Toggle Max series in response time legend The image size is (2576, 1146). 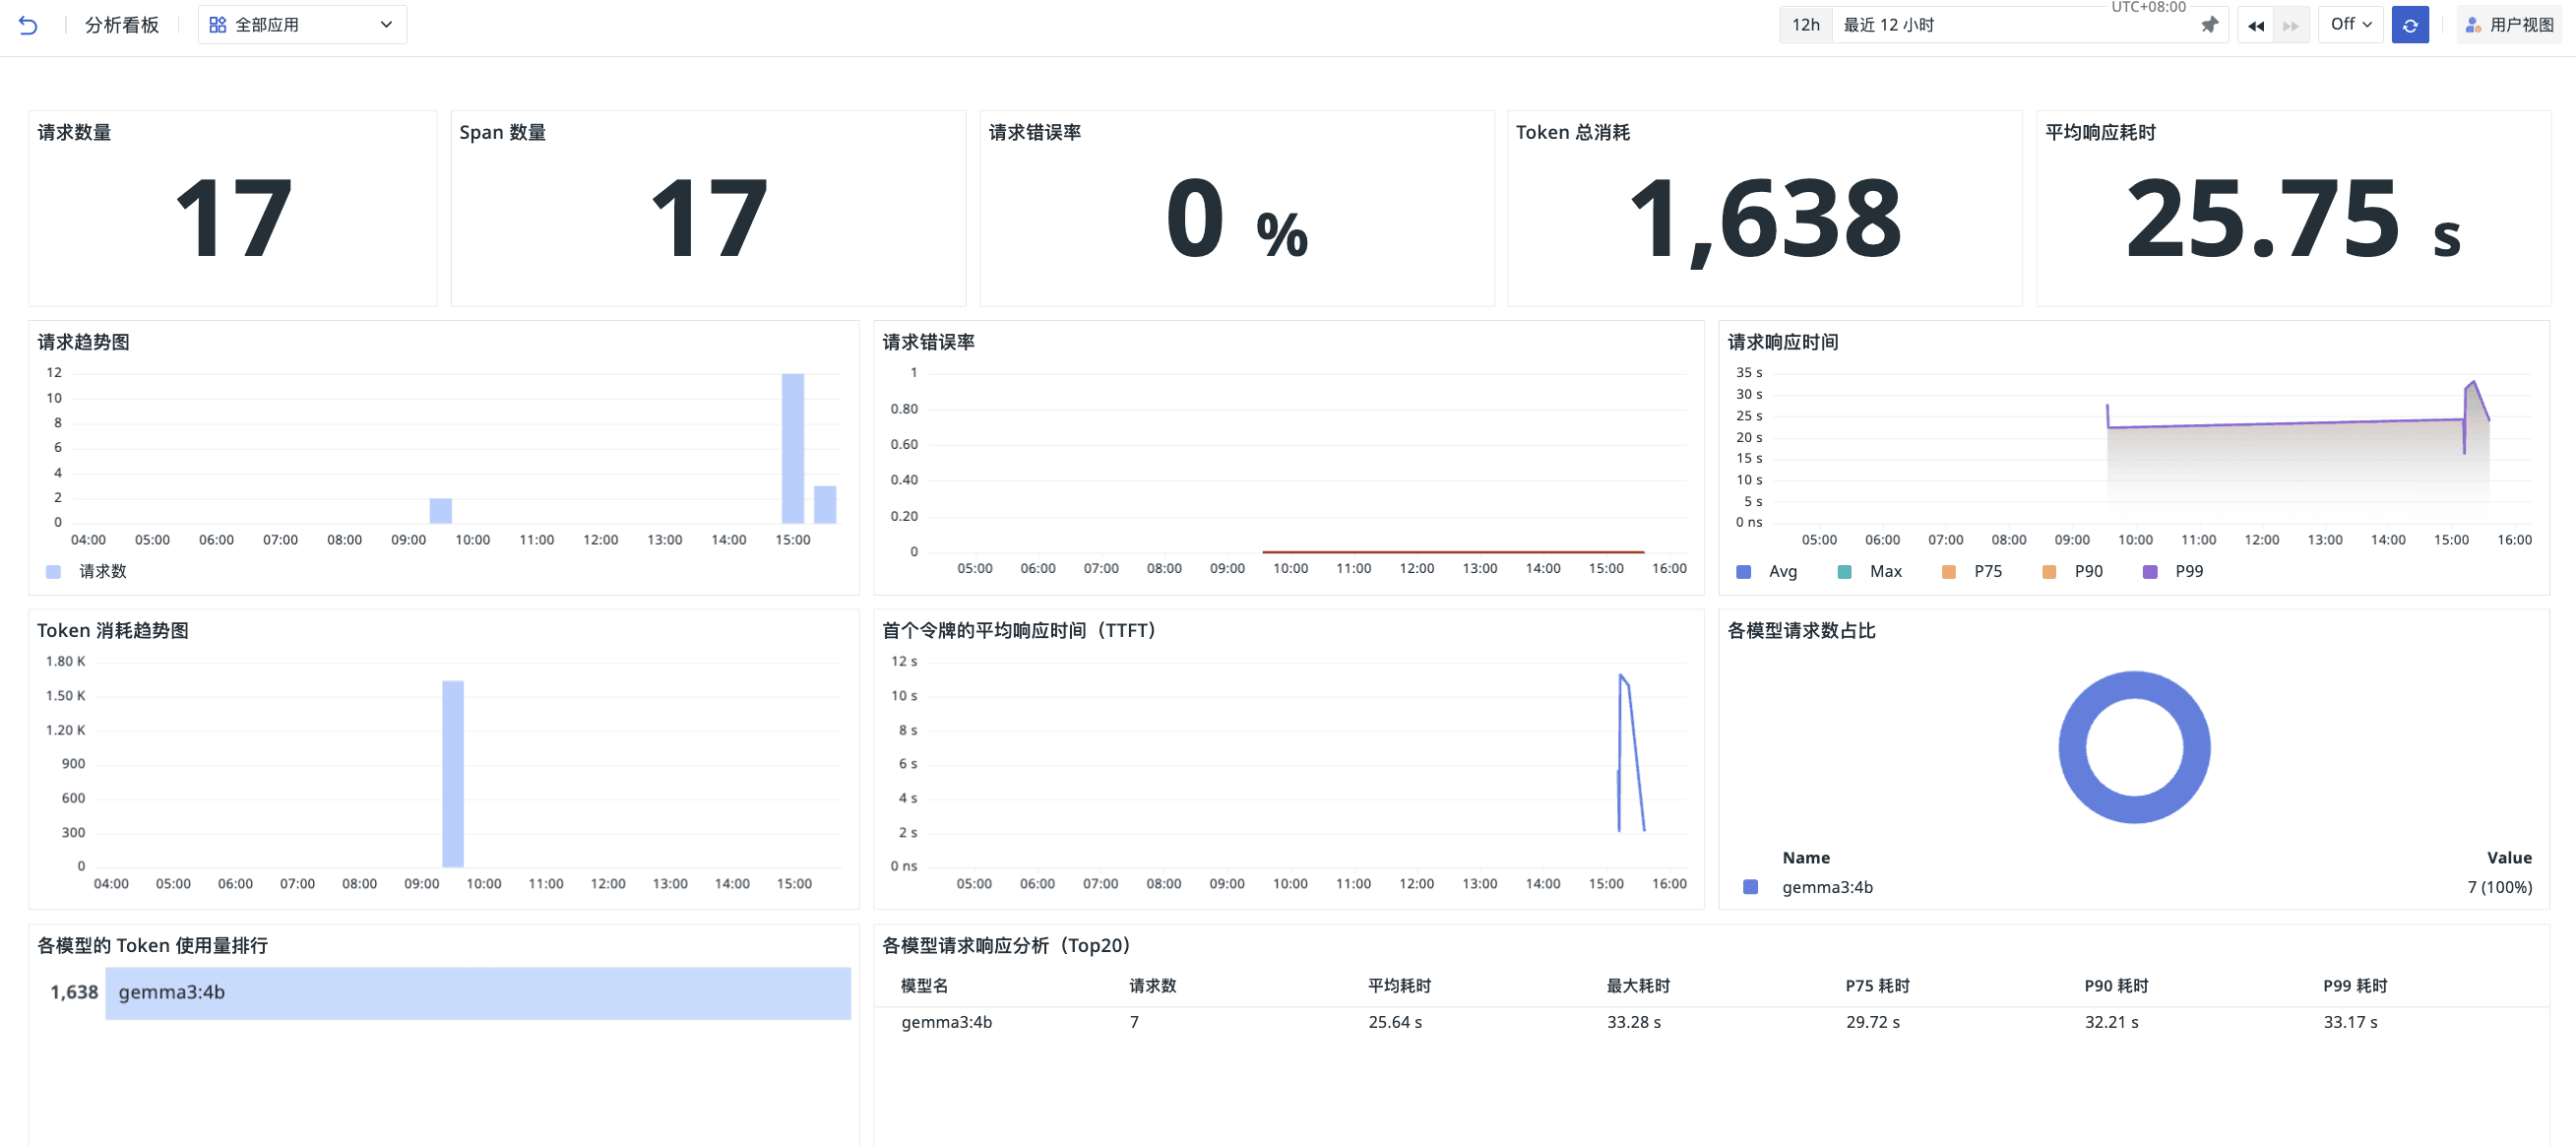click(1870, 571)
